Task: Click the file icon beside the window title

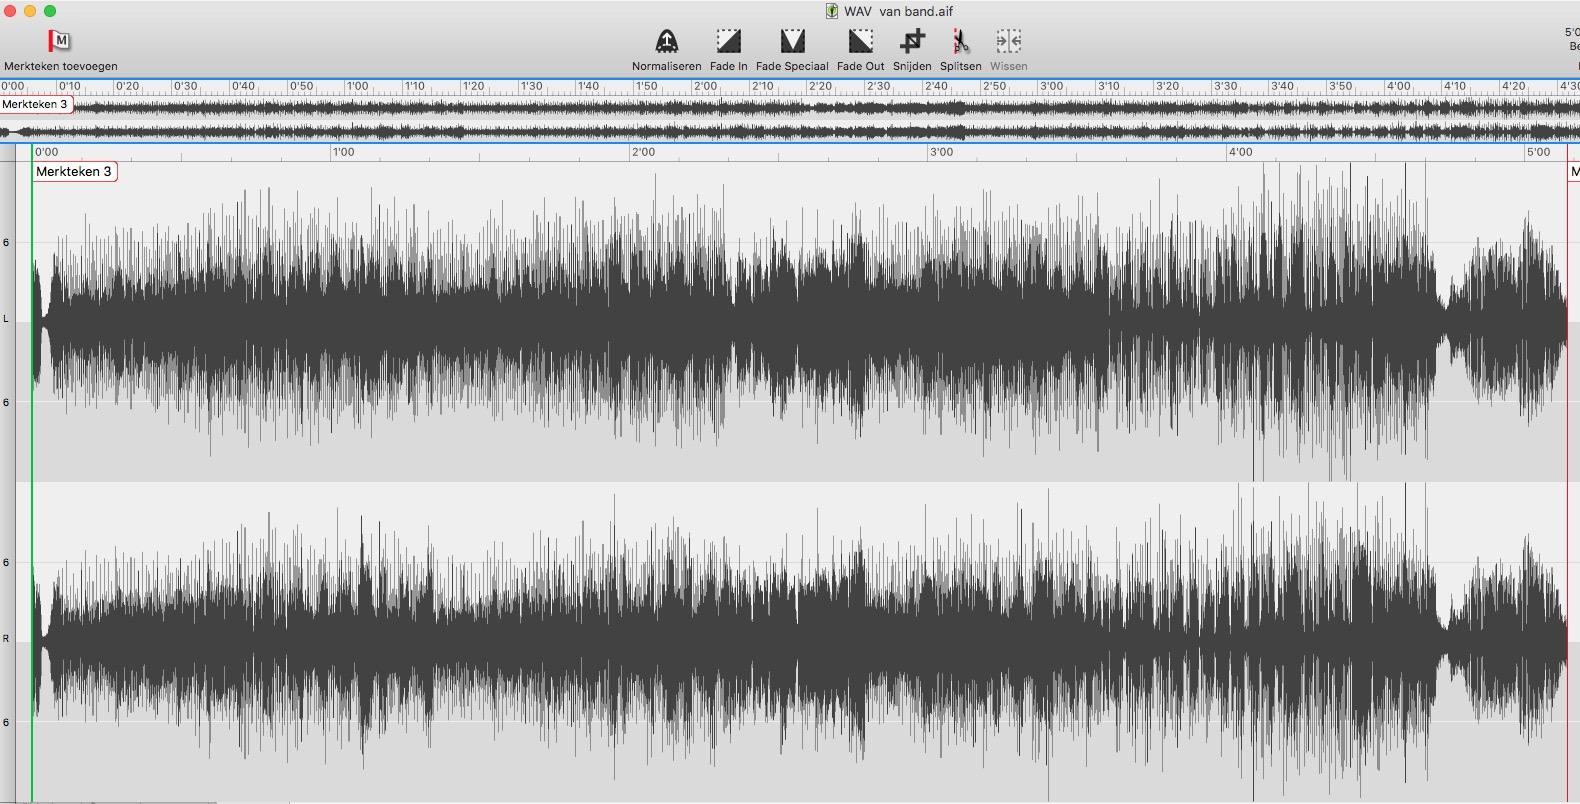Action: coord(831,11)
